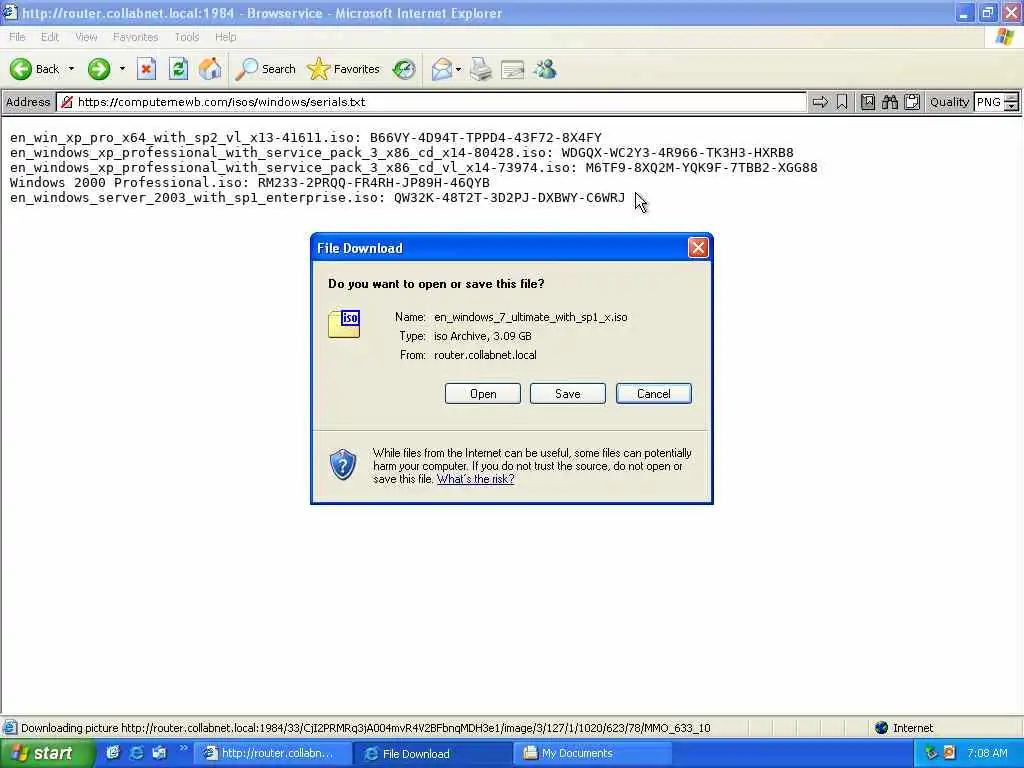Click the Mail envelope icon
The width and height of the screenshot is (1024, 768).
(441, 69)
